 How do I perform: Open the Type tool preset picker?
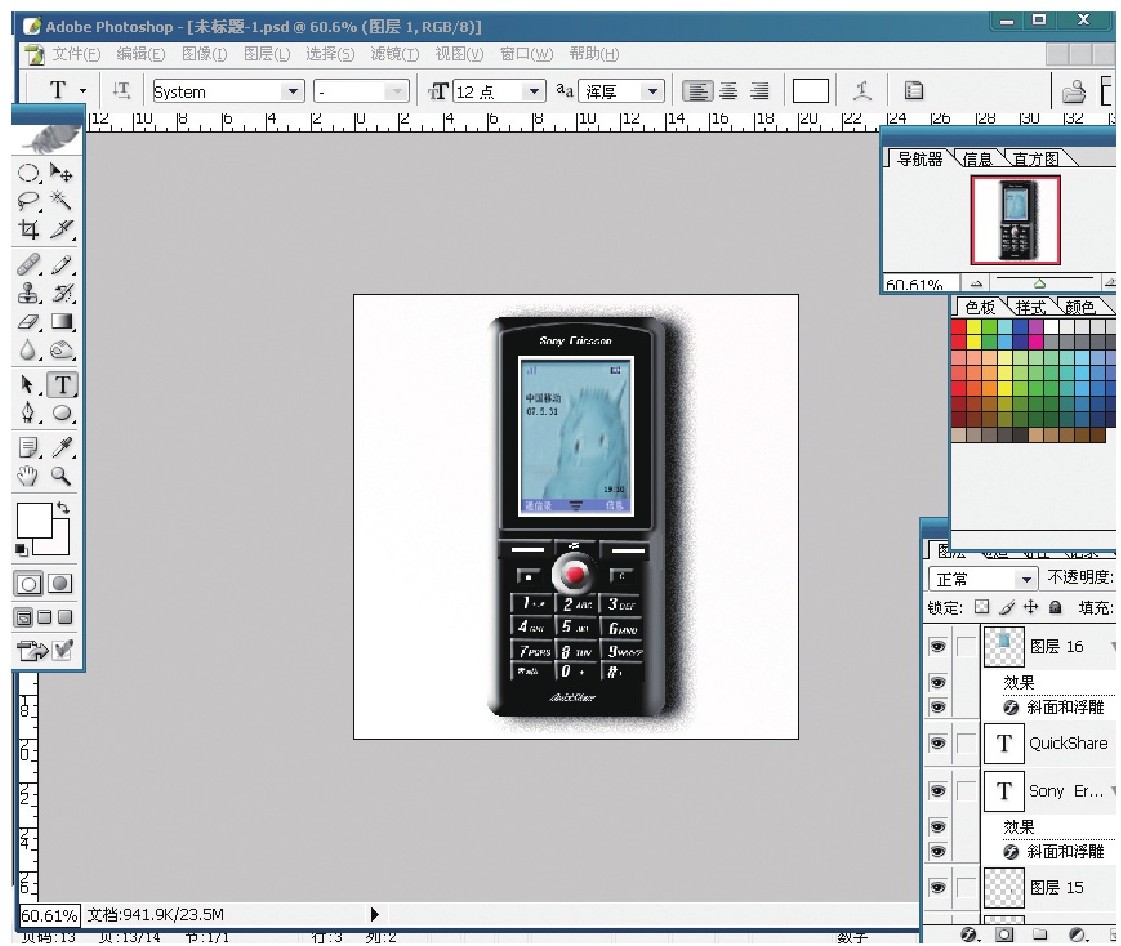click(x=83, y=92)
